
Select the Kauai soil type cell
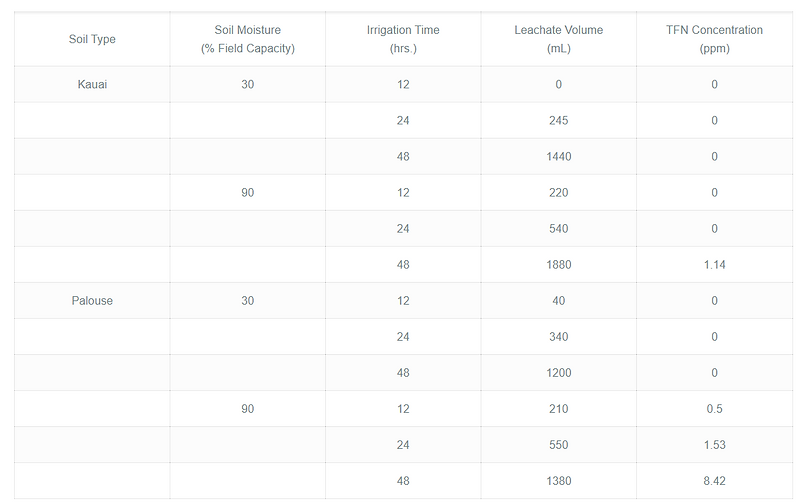click(x=92, y=84)
